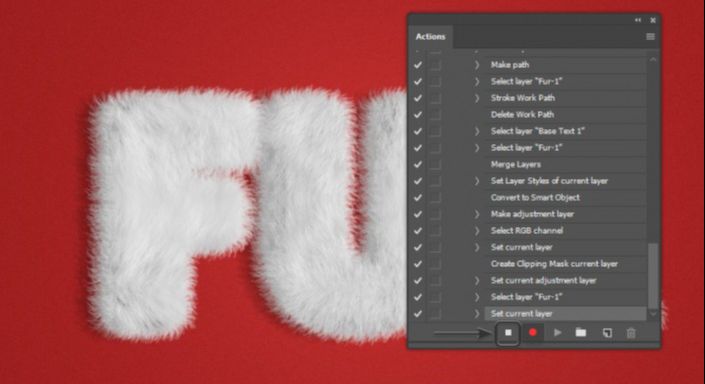Expand the Make adjustment layer step
The image size is (705, 384).
pos(477,214)
